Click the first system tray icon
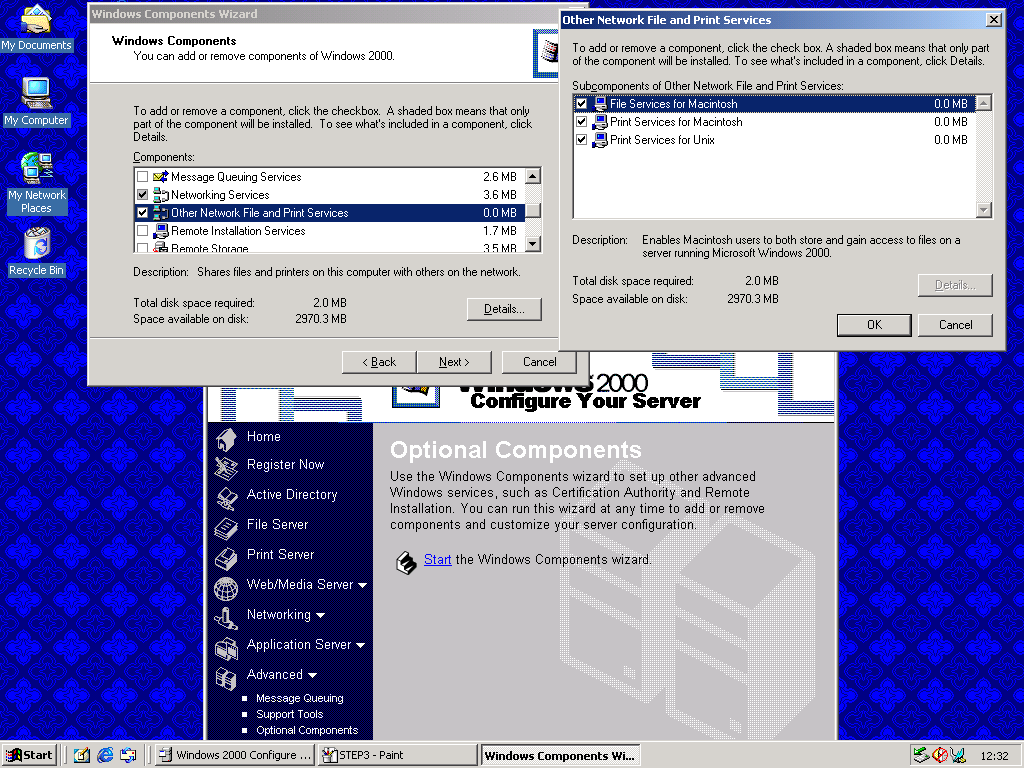The height and width of the screenshot is (768, 1024). click(x=921, y=755)
